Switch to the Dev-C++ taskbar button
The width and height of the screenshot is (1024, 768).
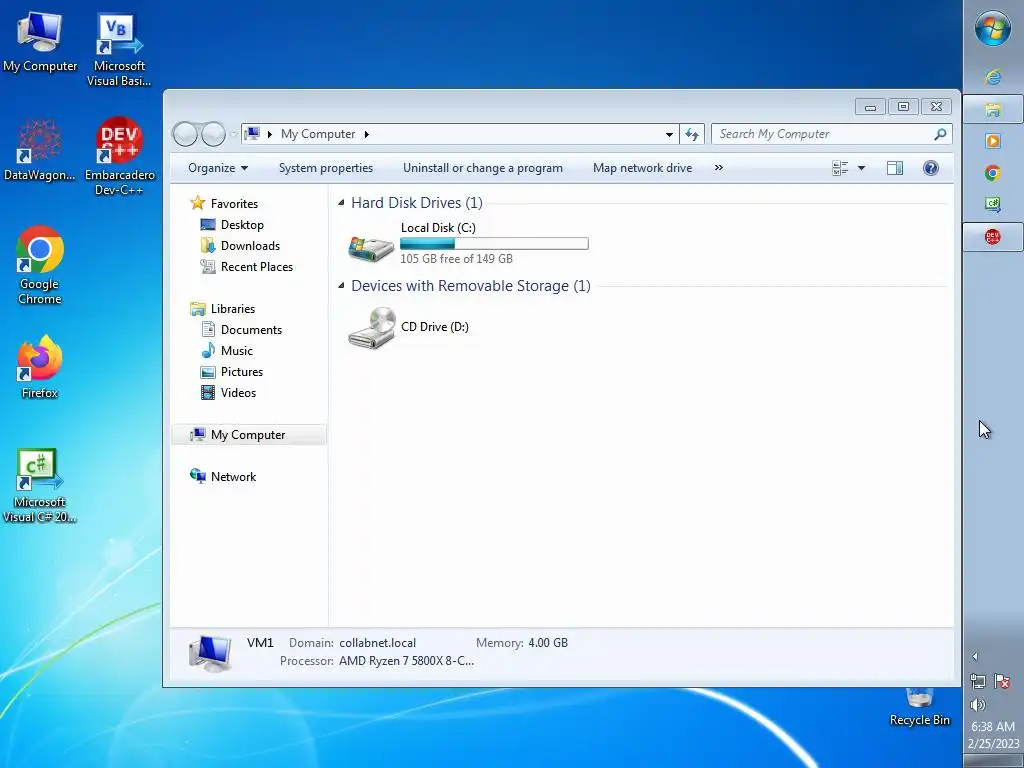(x=993, y=236)
